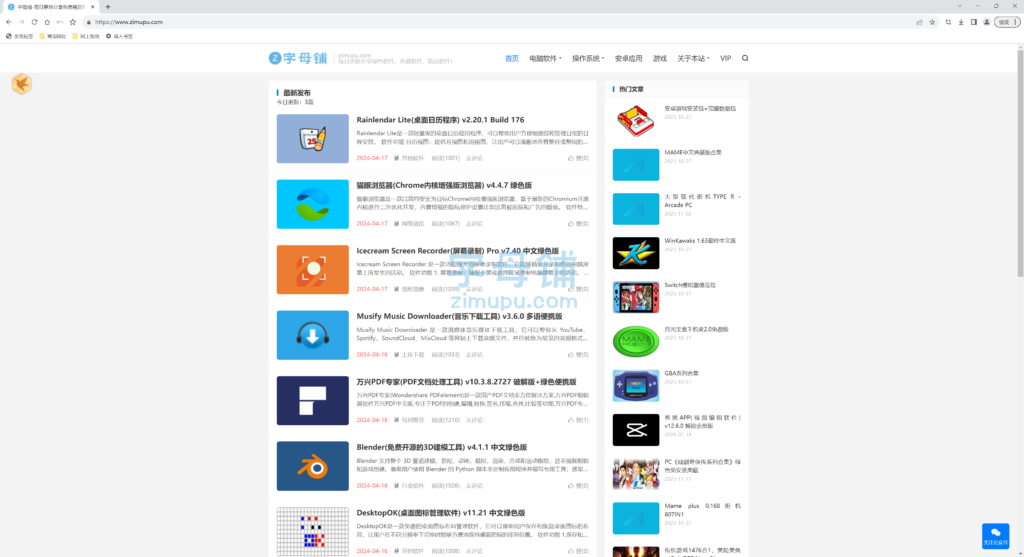The image size is (1024, 557).
Task: Open the green MAME button thumbnail
Action: [635, 341]
